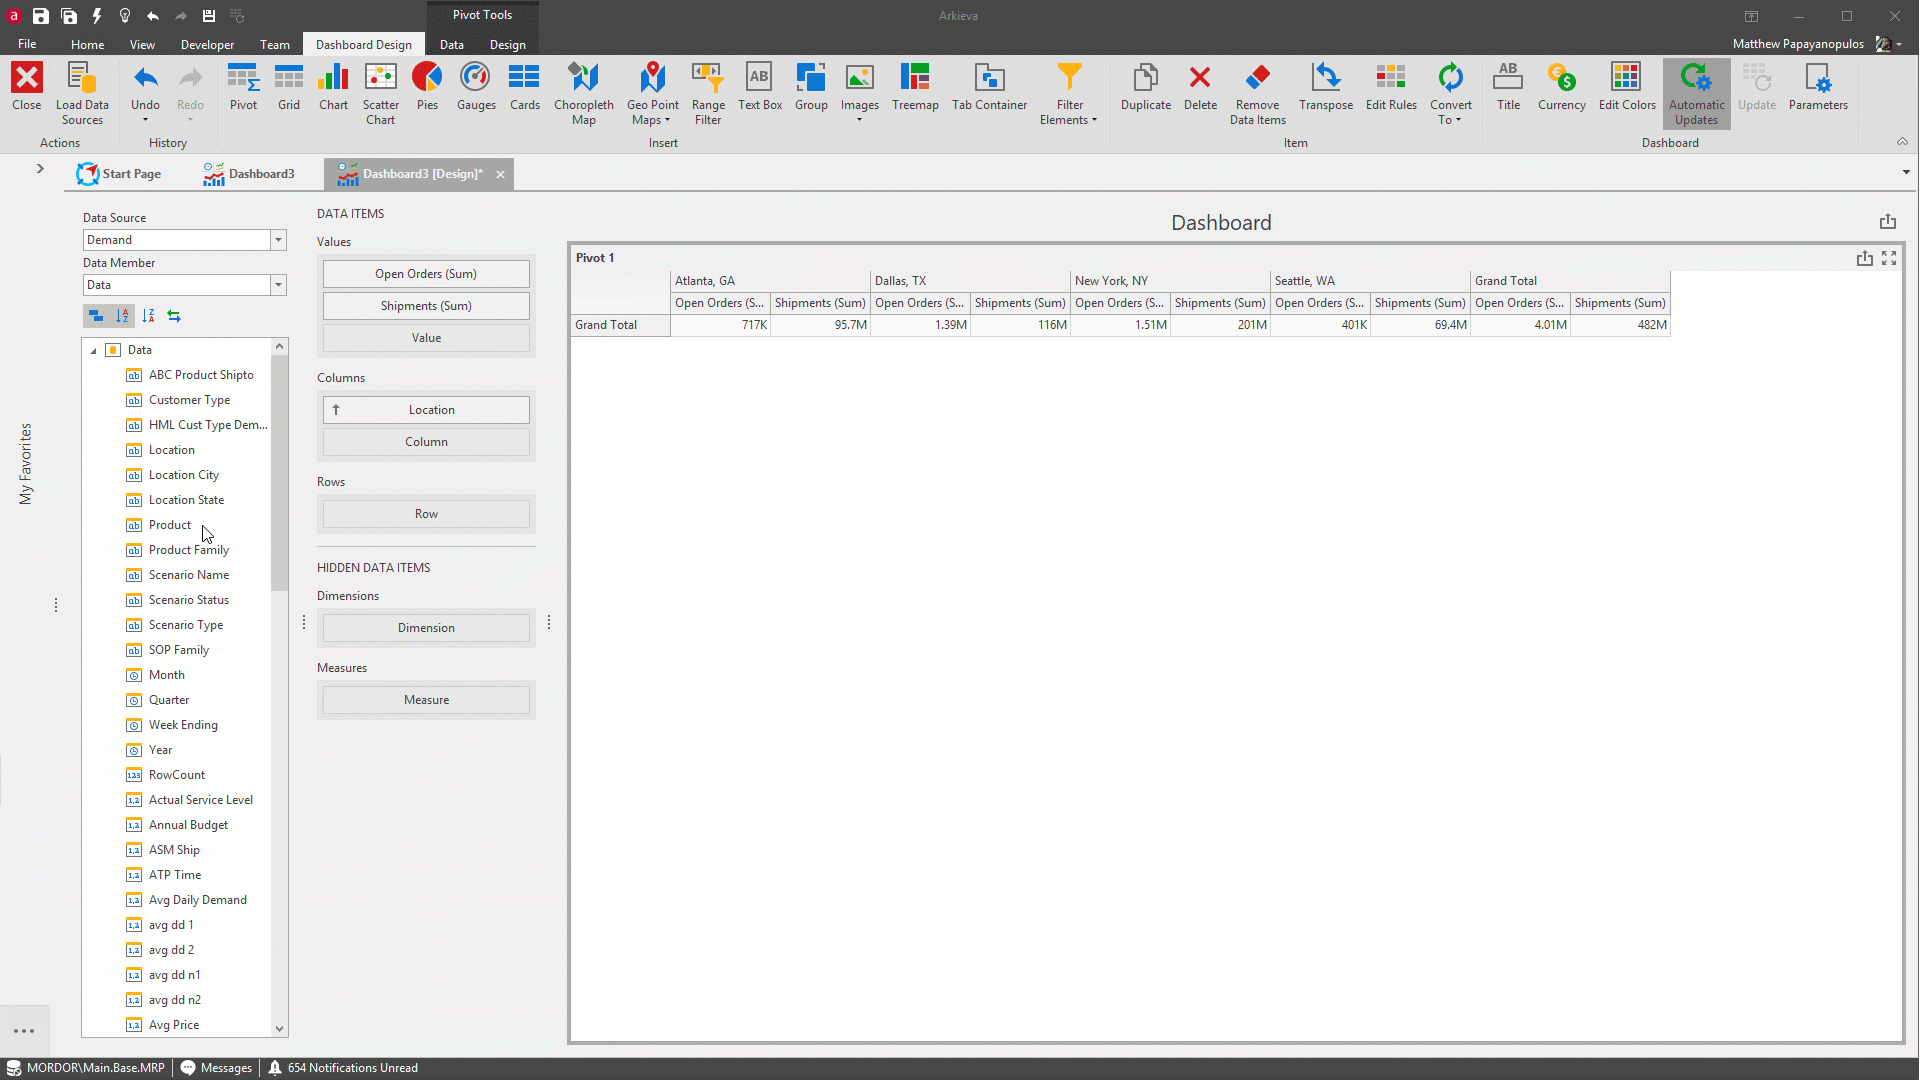Screen dimensions: 1920x1080
Task: Edit the dashboard Title
Action: 1508,87
